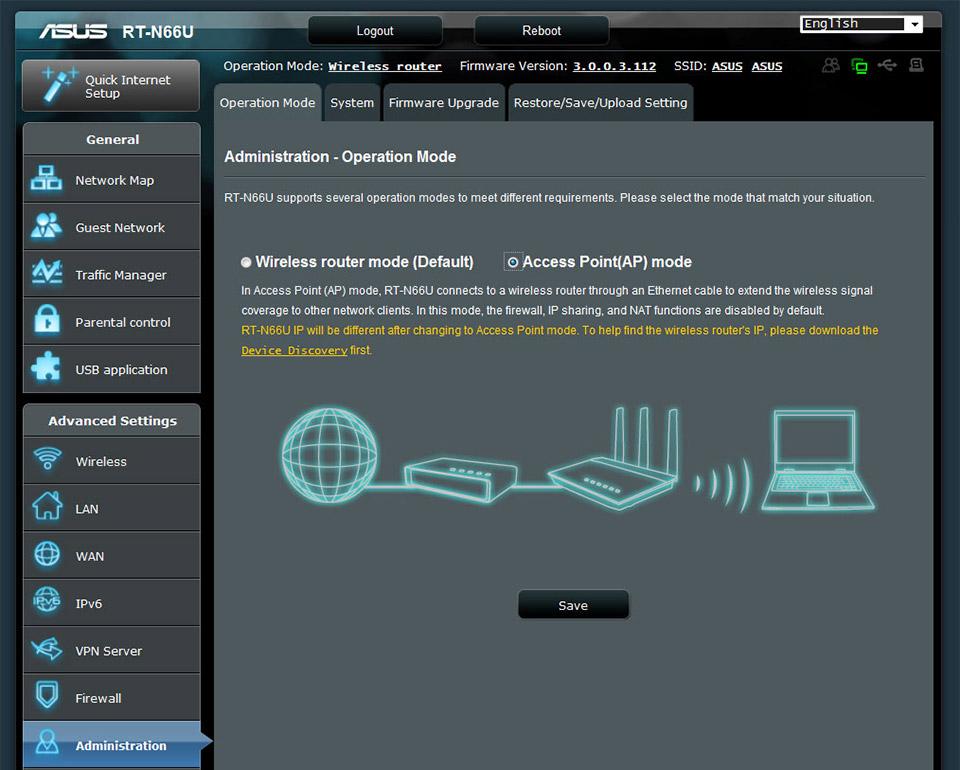Click the Quick Internet Setup button

(x=111, y=86)
